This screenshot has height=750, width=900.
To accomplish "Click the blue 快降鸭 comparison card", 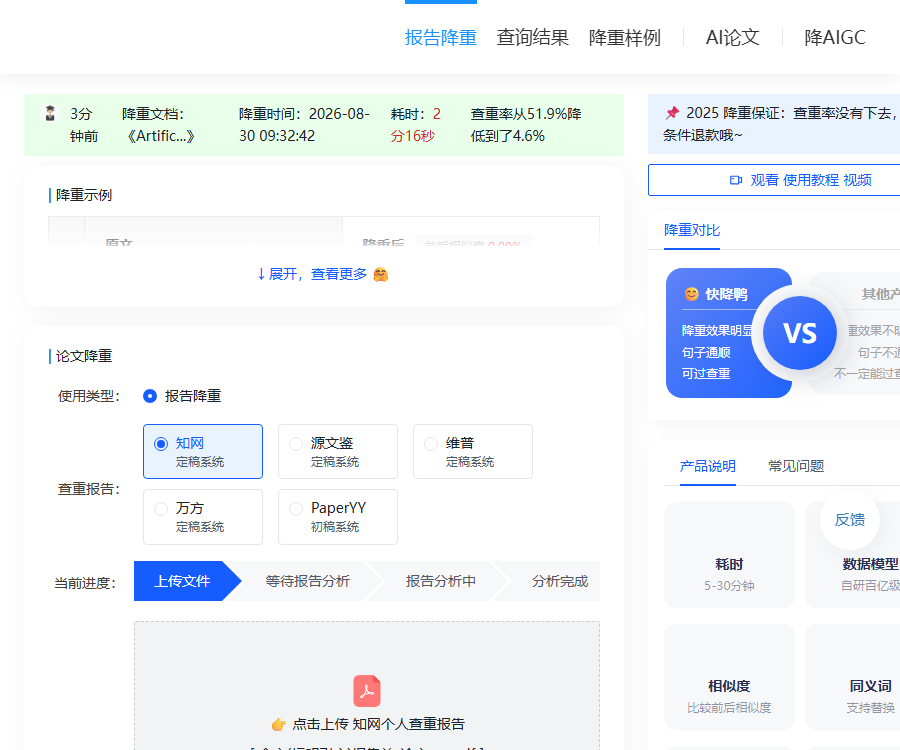I will click(729, 333).
